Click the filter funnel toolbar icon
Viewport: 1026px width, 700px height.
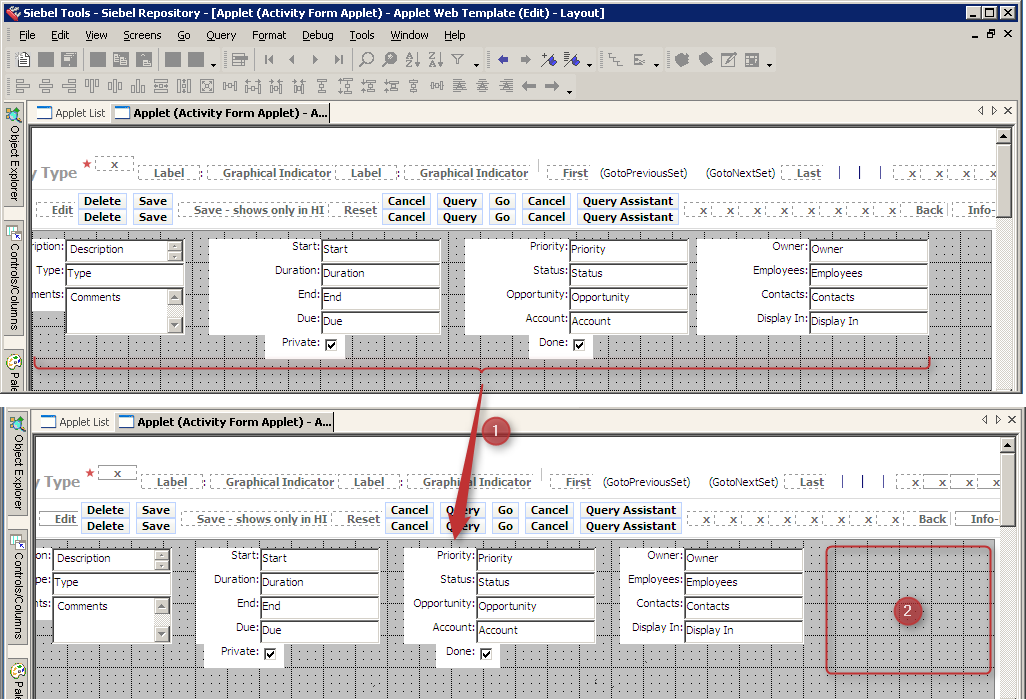[x=457, y=60]
